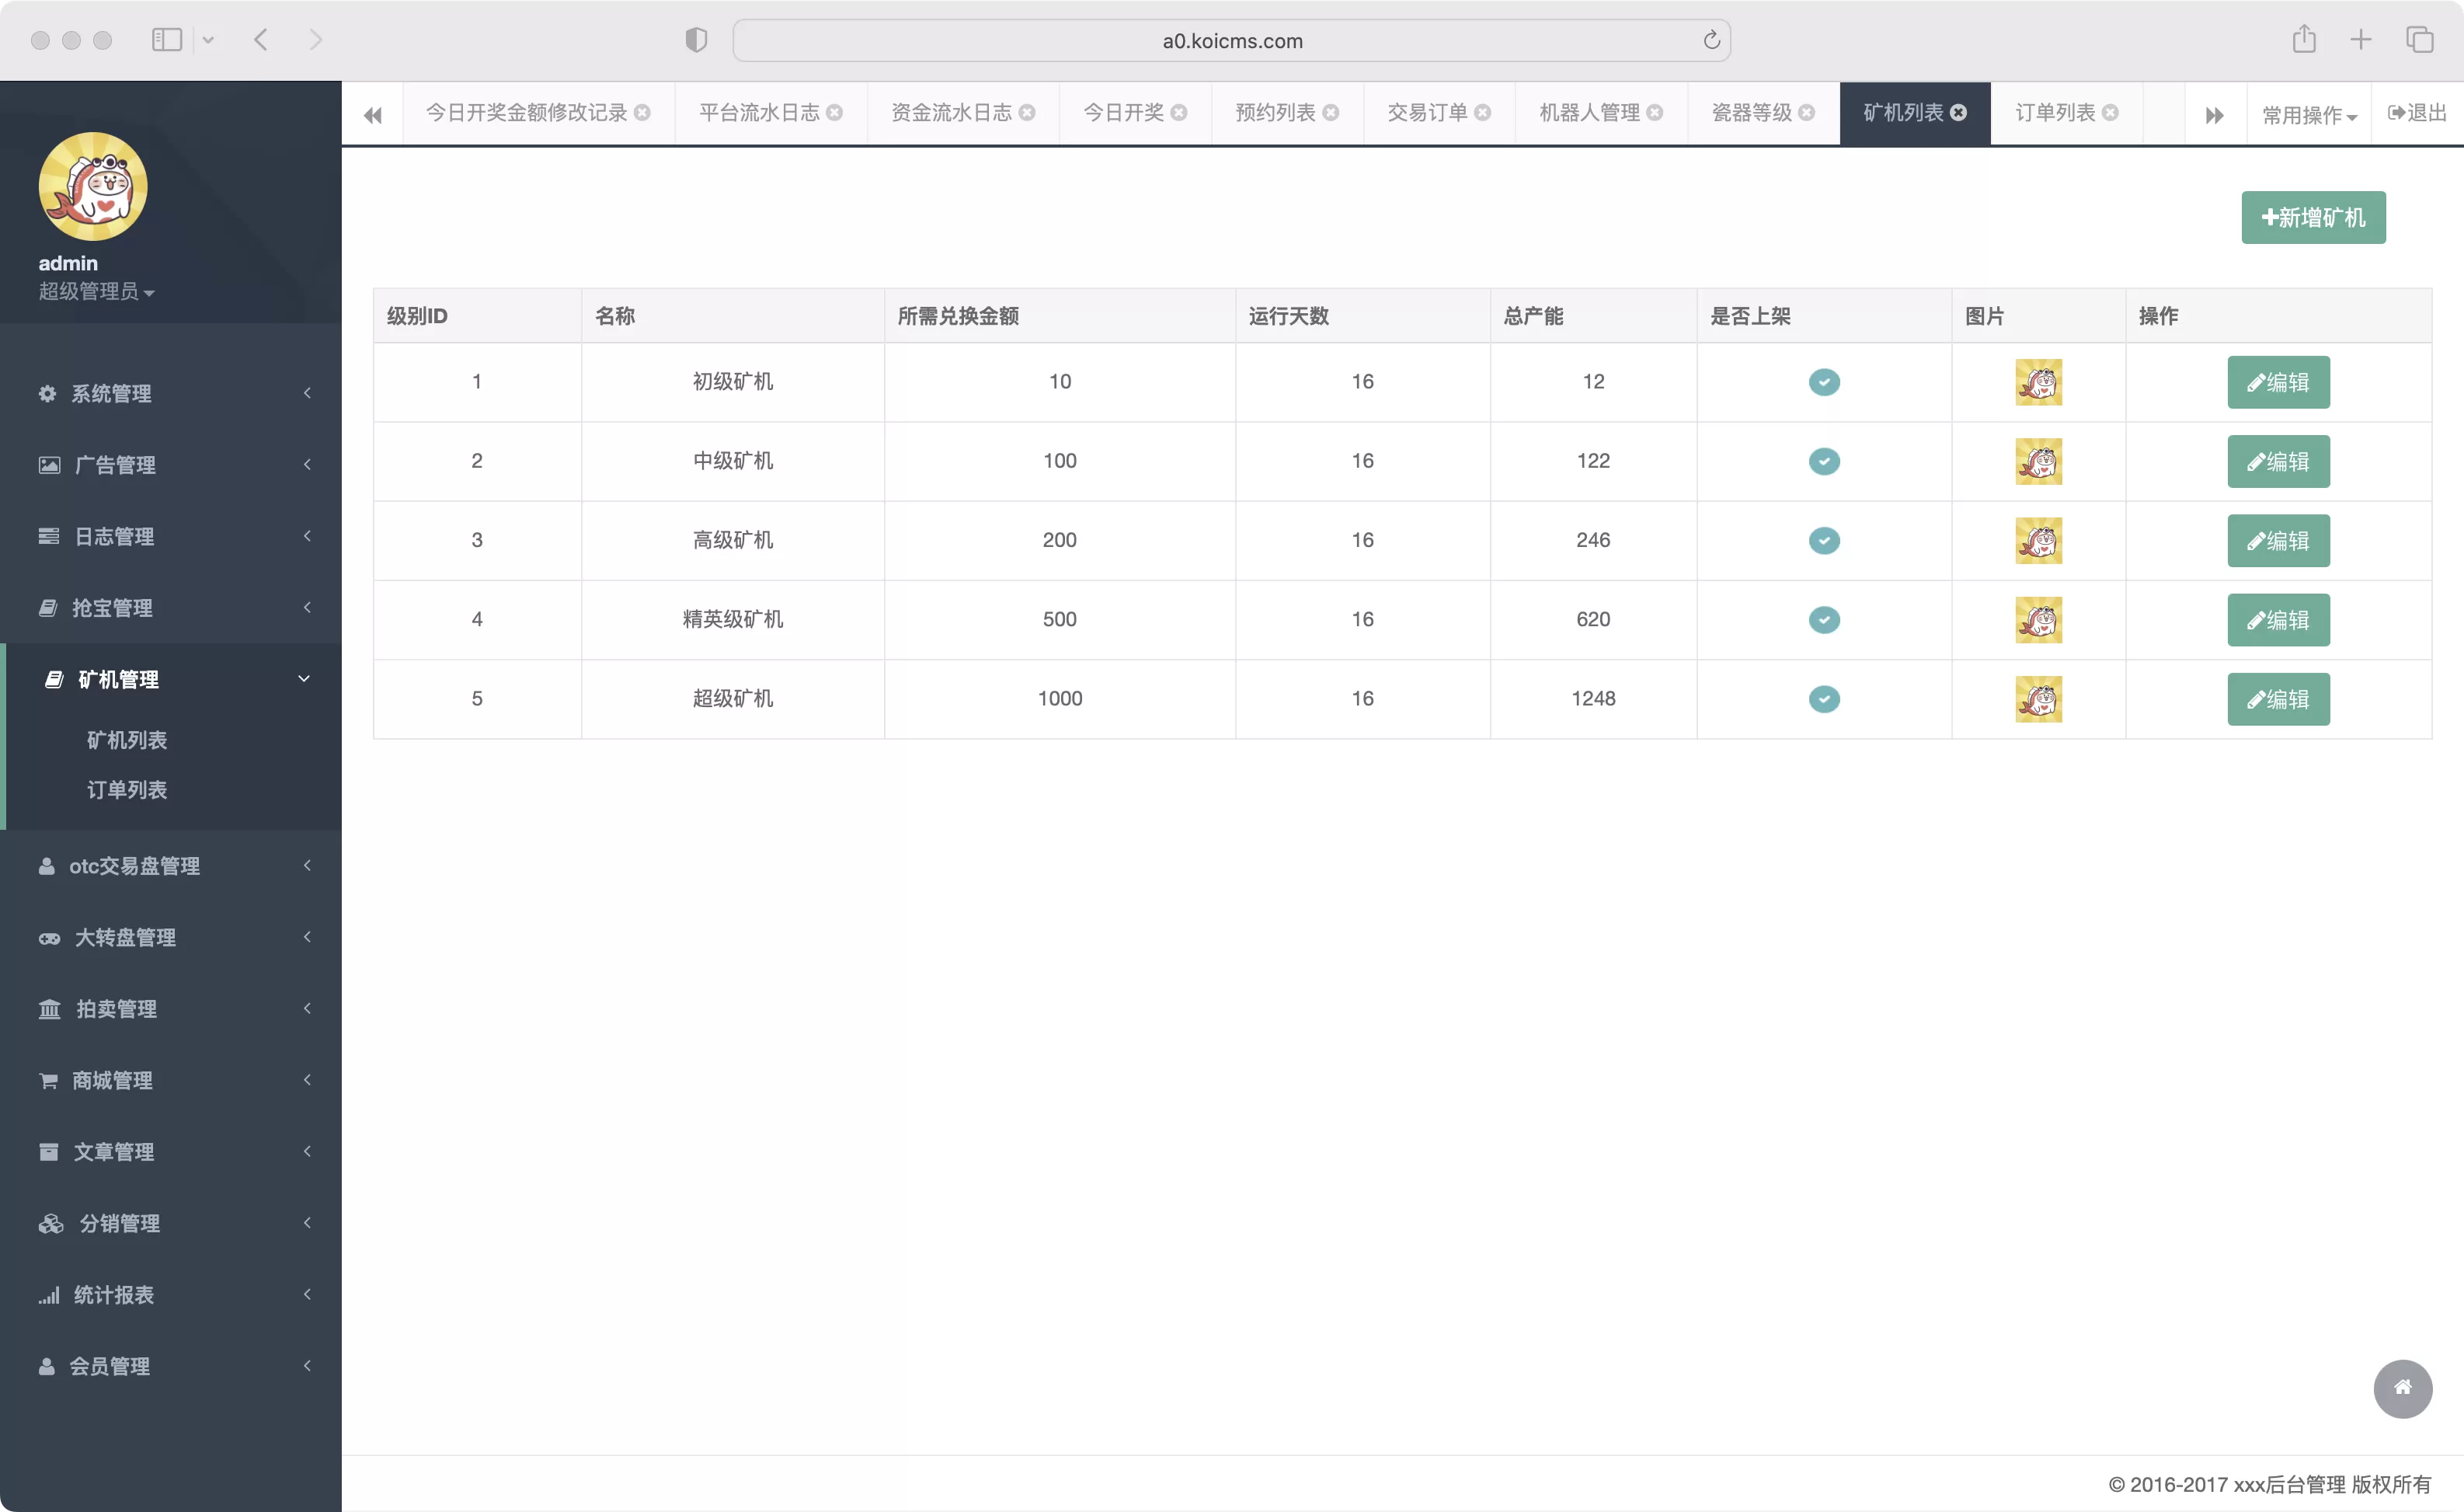Open the 常用操作 dropdown
This screenshot has height=1512, width=2464.
point(2309,115)
